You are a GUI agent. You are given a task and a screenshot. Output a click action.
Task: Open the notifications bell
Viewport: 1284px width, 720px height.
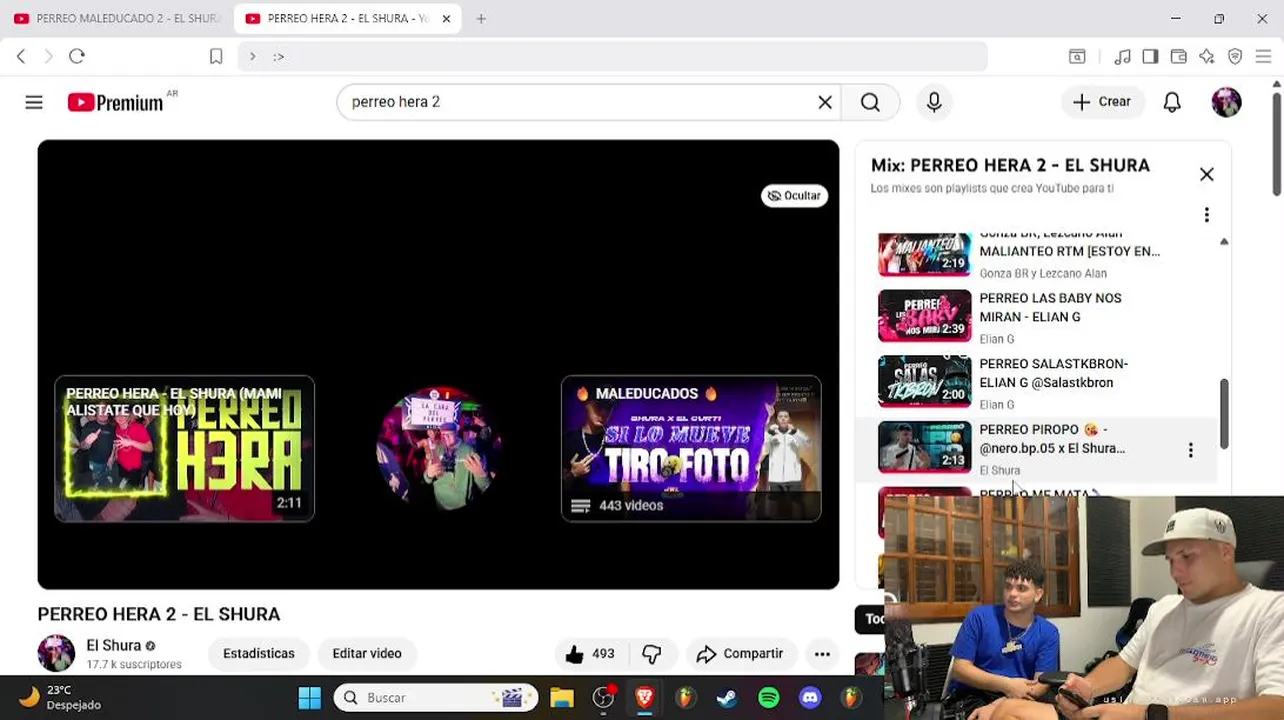(x=1172, y=102)
